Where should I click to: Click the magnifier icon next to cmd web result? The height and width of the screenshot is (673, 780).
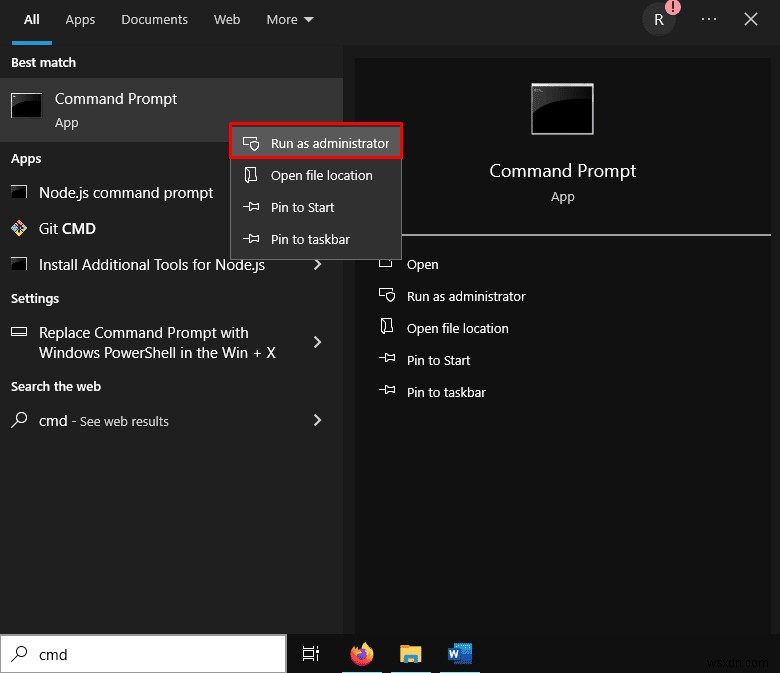coord(19,420)
